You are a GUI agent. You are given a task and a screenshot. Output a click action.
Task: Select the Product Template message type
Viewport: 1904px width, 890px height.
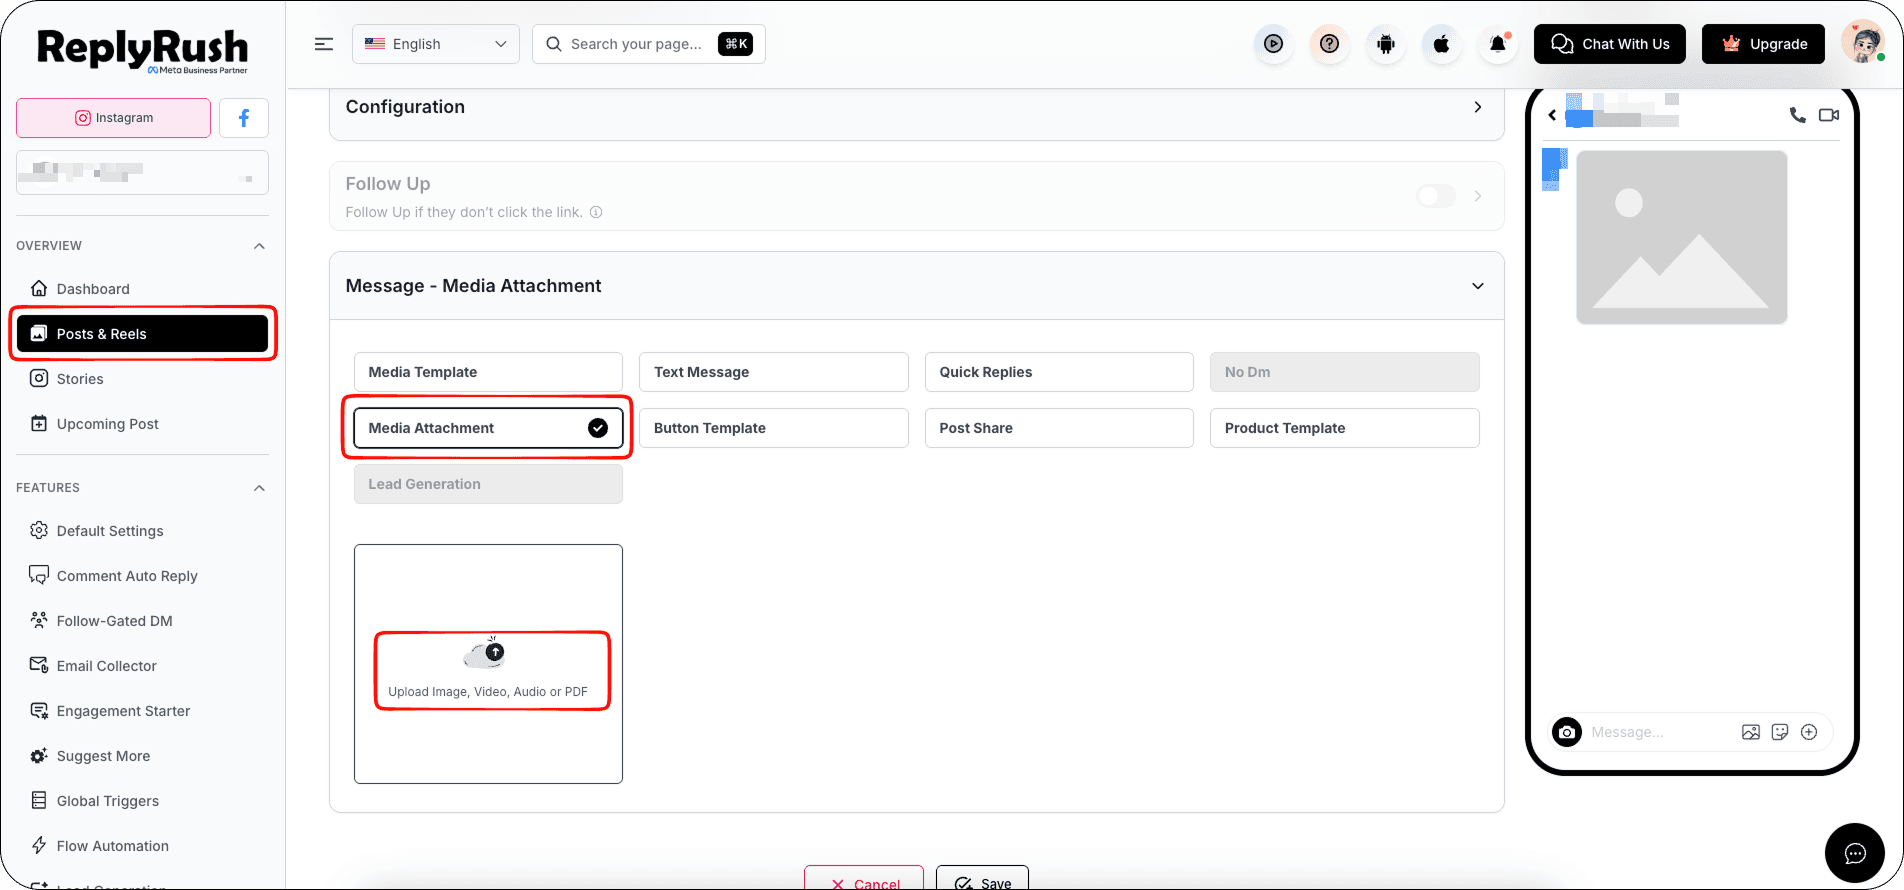(x=1345, y=428)
